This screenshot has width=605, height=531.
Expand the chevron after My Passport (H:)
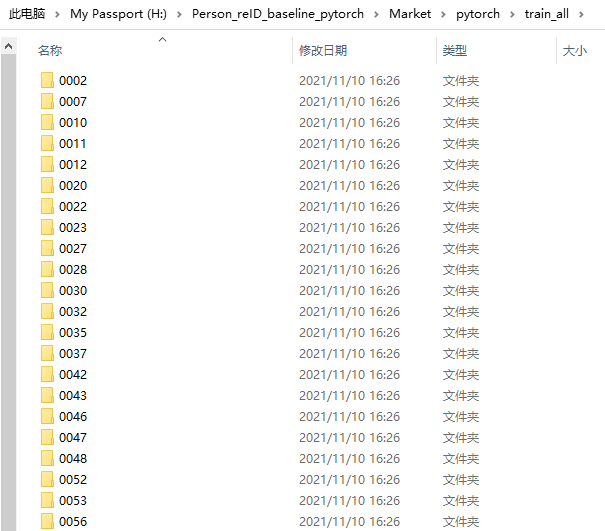tap(179, 15)
